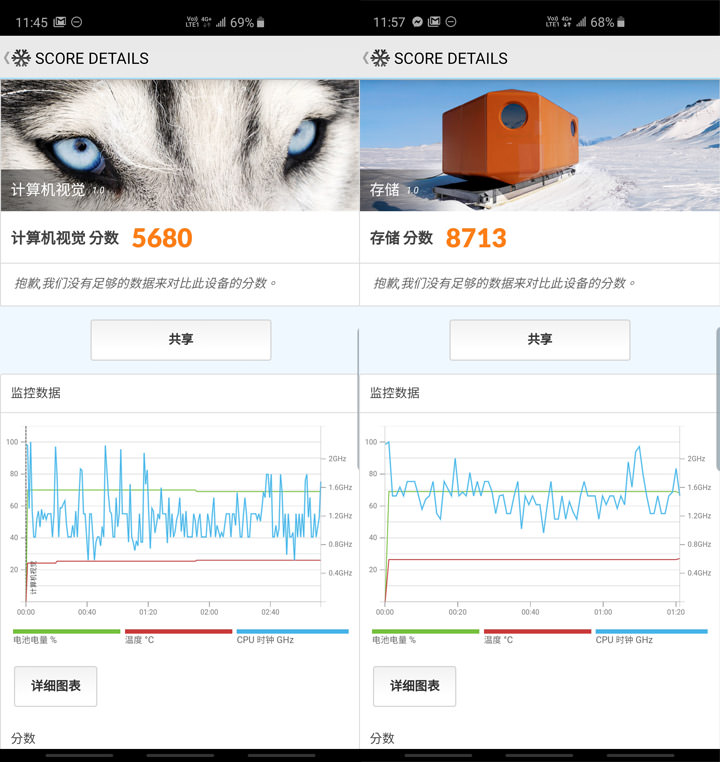
Task: Tap CPU 时钟 GHz legend on right chart
Action: [x=651, y=637]
